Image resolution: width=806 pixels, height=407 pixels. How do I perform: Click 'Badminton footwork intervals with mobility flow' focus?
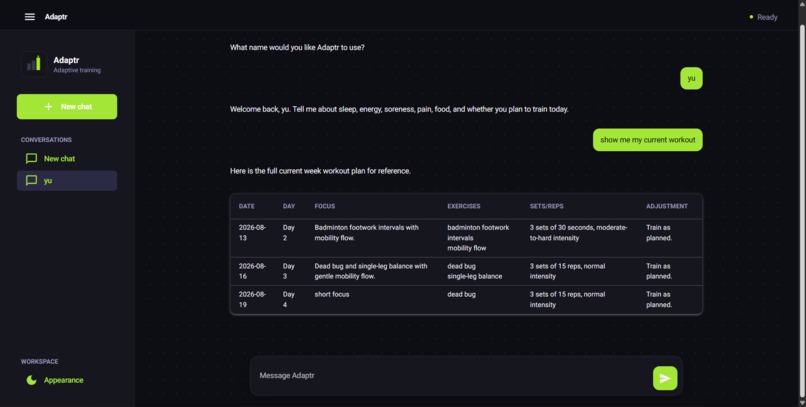367,233
